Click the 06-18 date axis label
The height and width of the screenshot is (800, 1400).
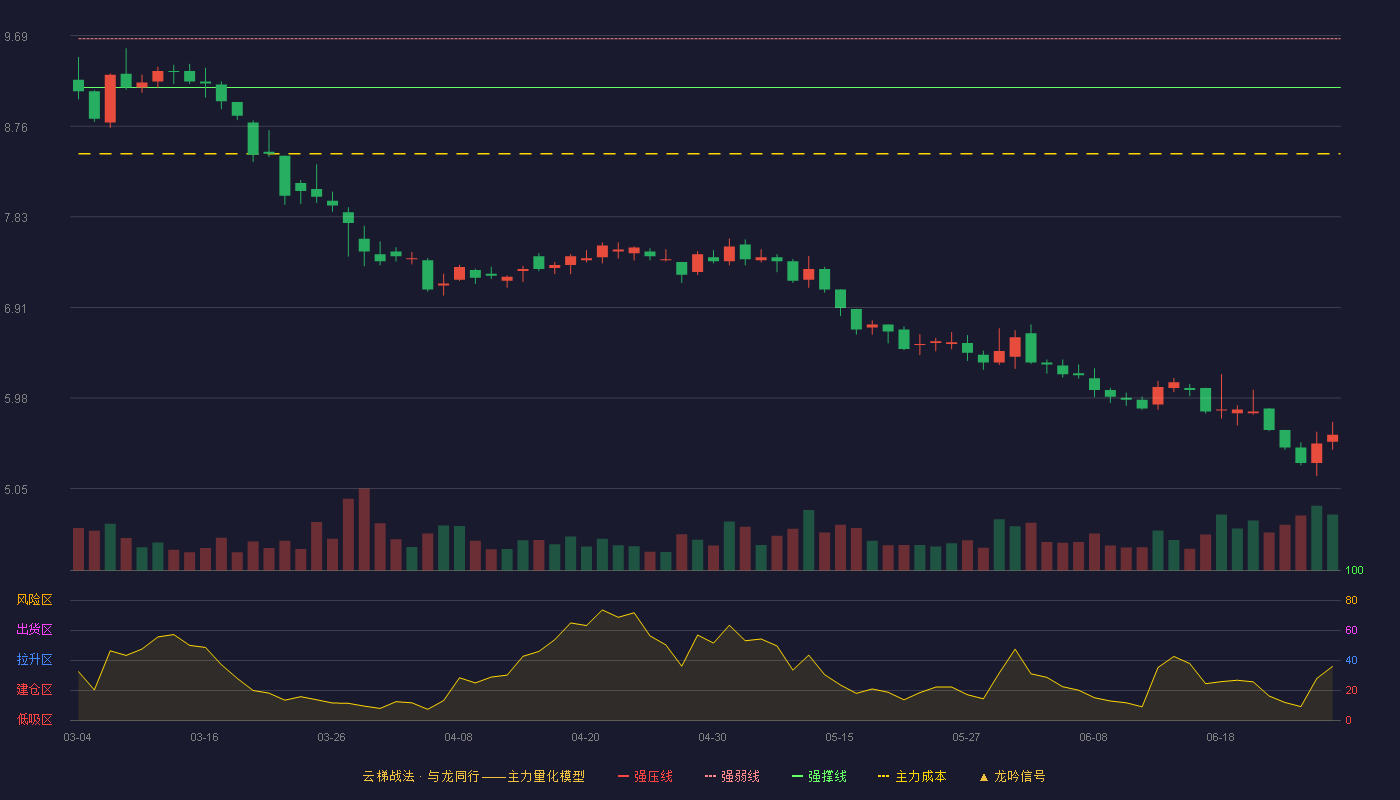(x=1220, y=737)
